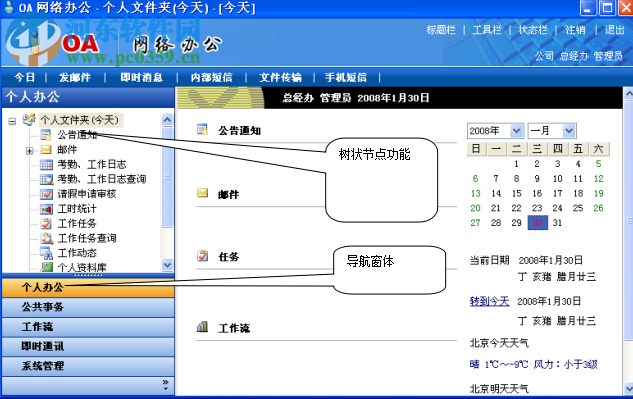Click the 公告通知 section icon in main panel
The width and height of the screenshot is (633, 399).
click(x=202, y=129)
